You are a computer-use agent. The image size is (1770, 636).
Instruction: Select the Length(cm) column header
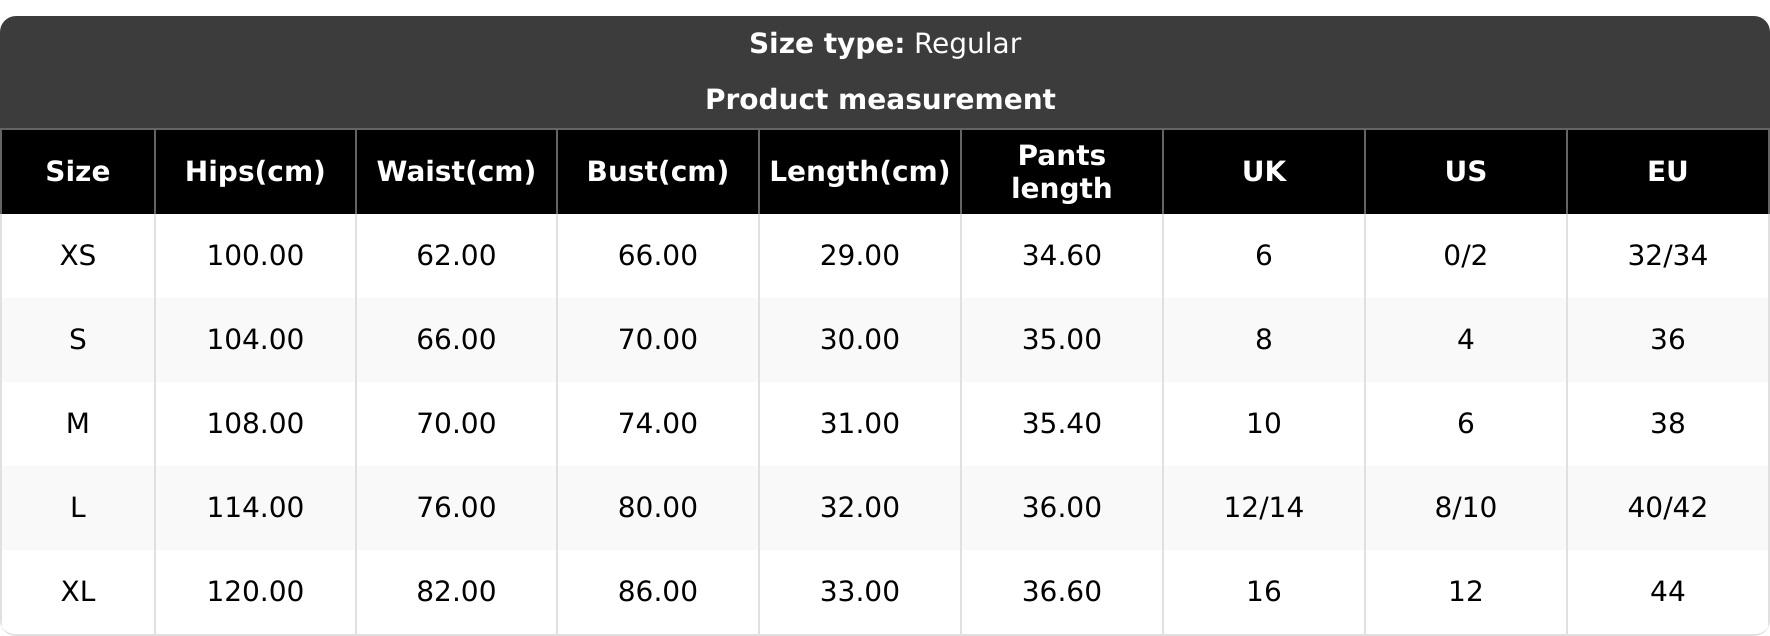click(x=859, y=172)
